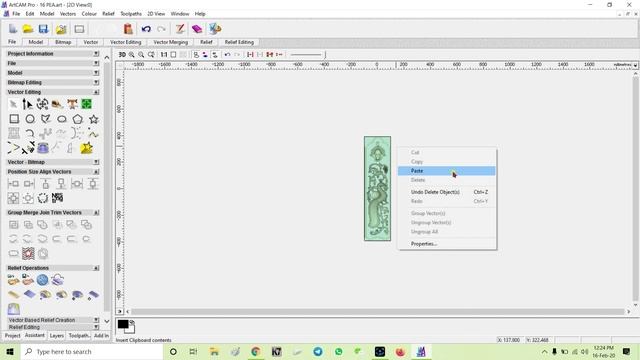Screen dimensions: 640x360
Task: Click the peacock relief thumbnail in canvas
Action: 378,189
